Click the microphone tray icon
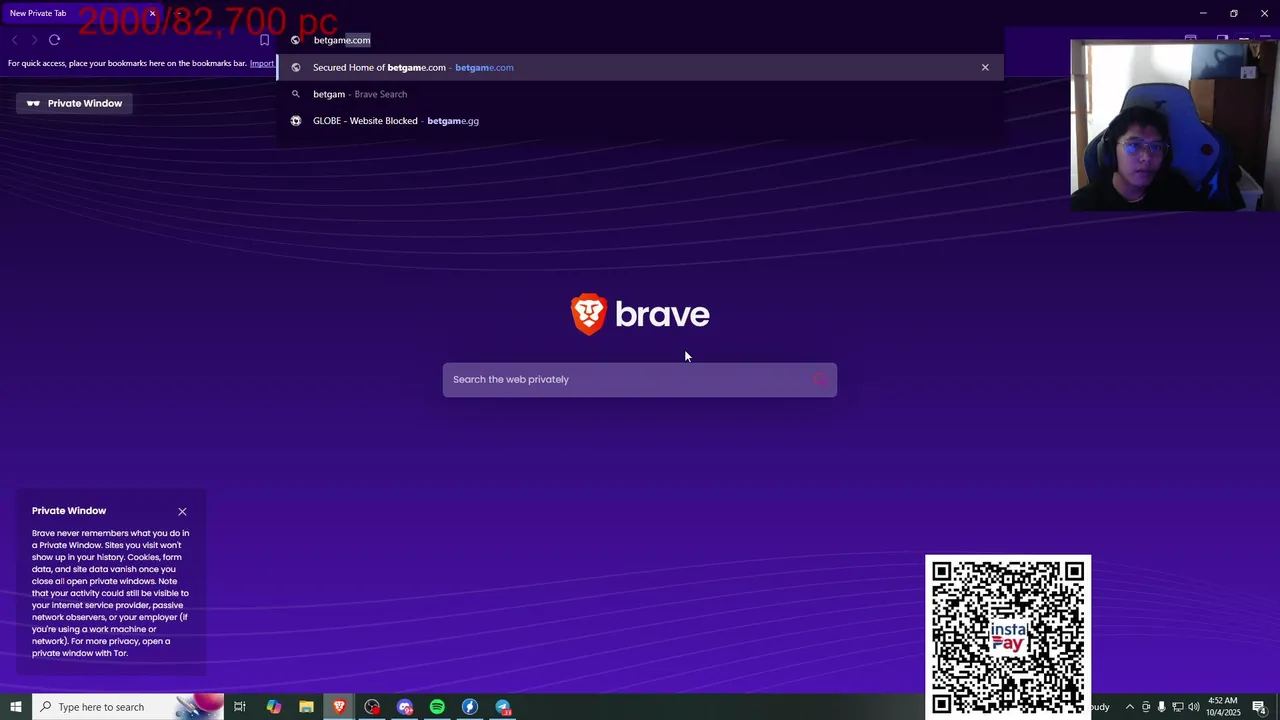Image resolution: width=1280 pixels, height=720 pixels. tap(1161, 707)
